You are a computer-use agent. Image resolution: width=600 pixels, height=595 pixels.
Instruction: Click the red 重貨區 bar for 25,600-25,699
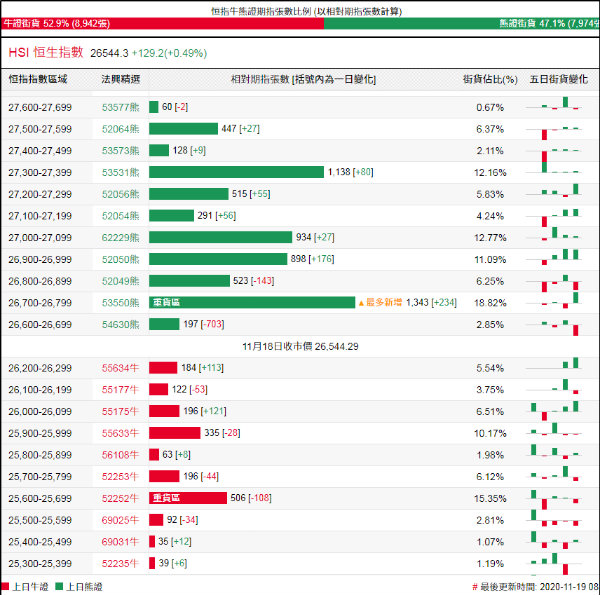click(x=188, y=498)
